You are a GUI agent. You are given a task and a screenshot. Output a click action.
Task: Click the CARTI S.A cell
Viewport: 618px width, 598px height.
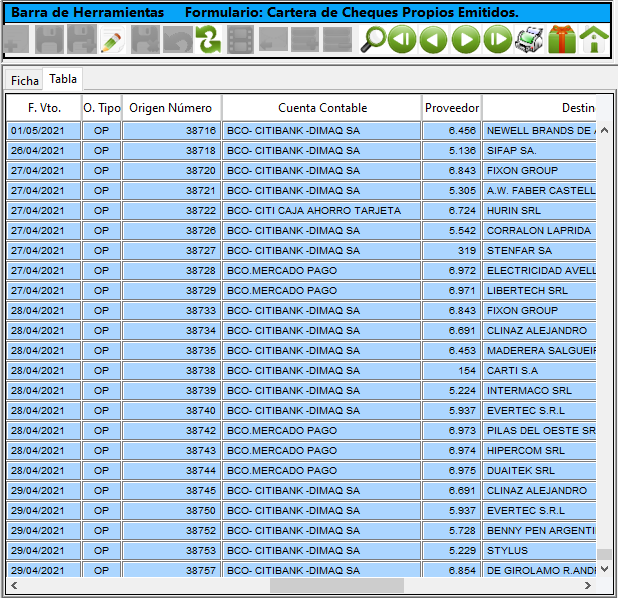[539, 371]
